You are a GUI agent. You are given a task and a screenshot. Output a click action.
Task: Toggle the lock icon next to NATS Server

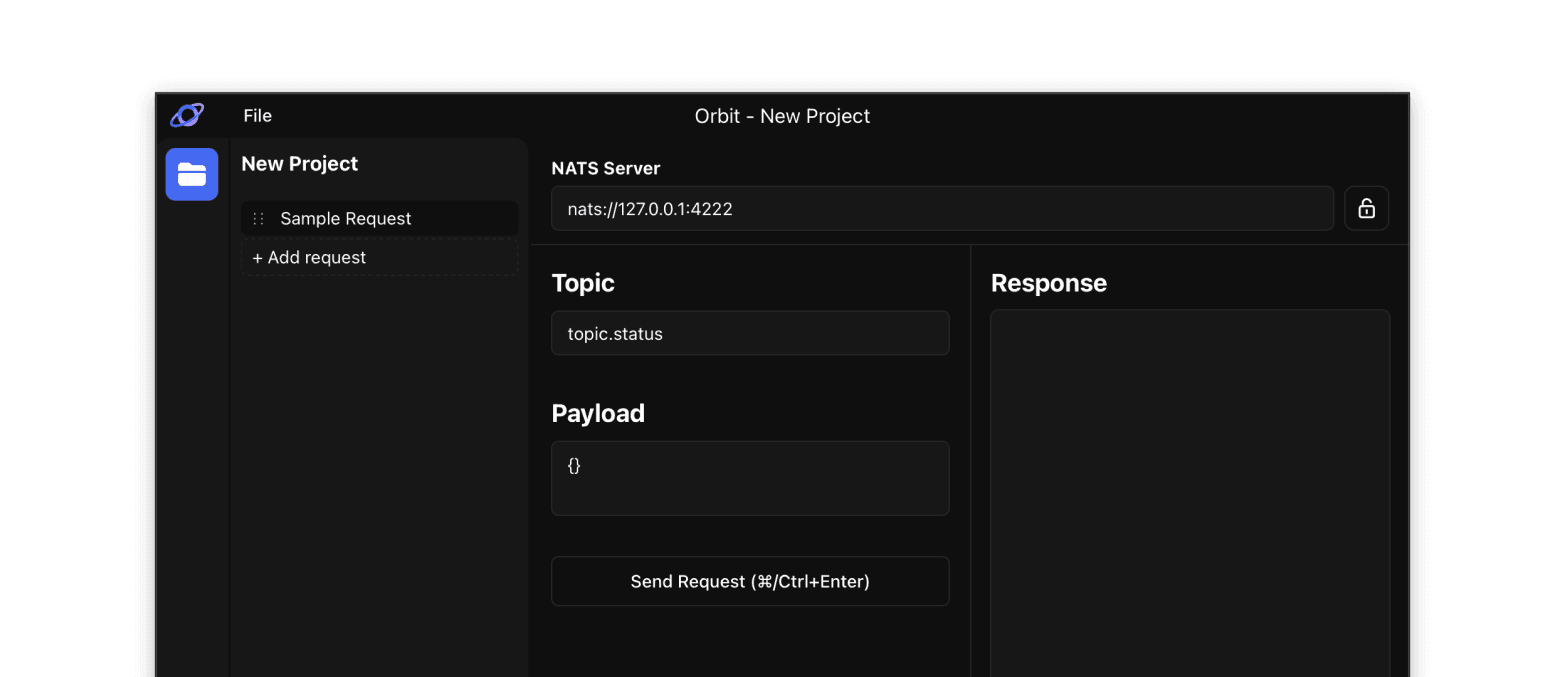(x=1366, y=208)
